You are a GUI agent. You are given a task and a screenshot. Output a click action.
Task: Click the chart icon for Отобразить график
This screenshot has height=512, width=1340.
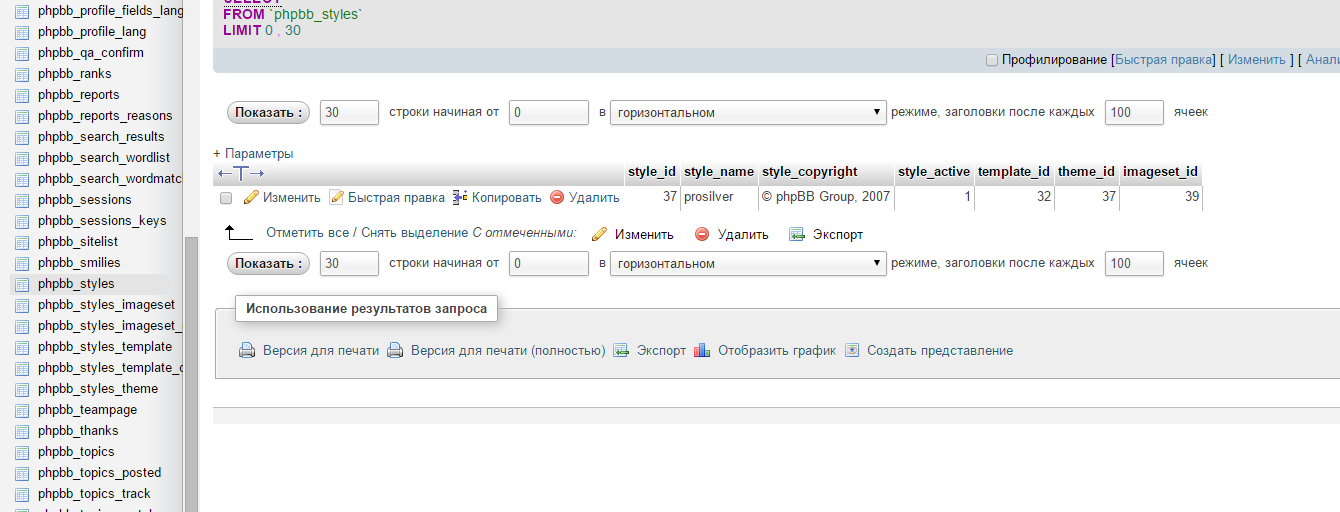[702, 351]
